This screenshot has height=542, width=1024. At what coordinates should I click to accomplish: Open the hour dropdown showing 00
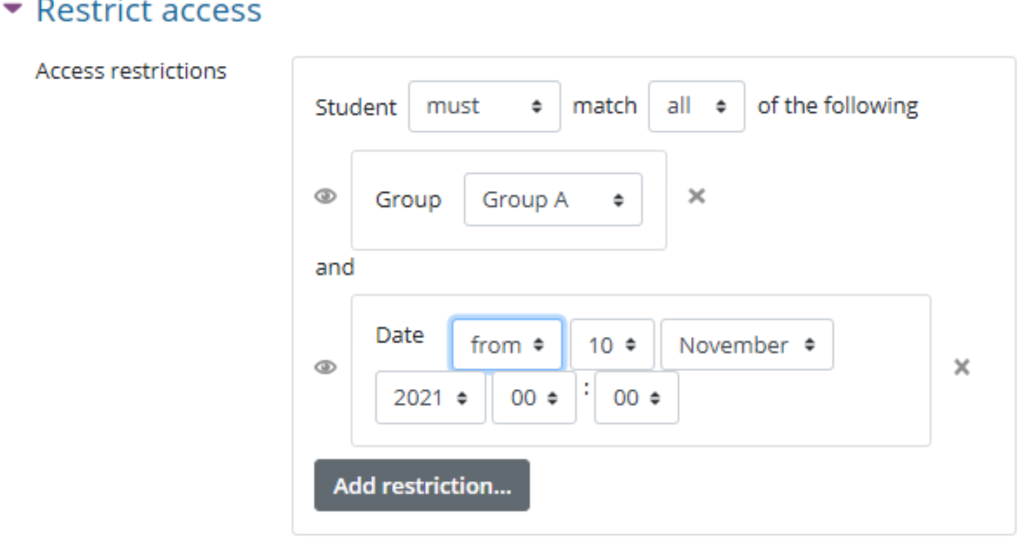[534, 398]
